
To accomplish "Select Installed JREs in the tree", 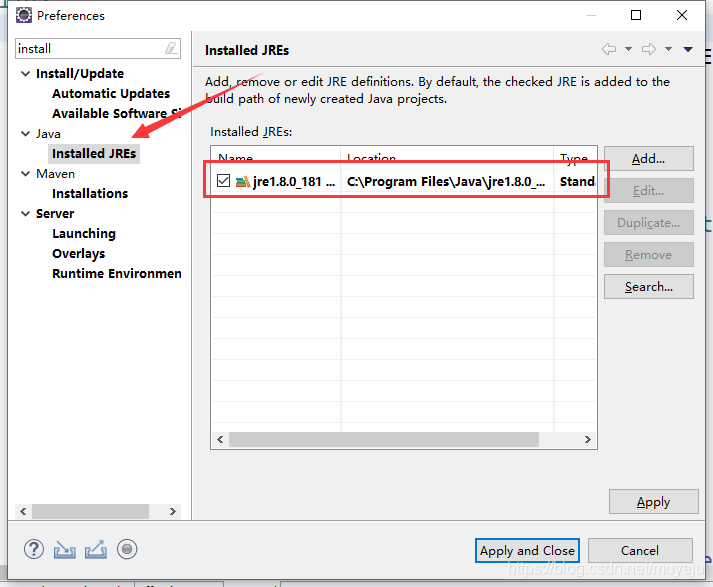I will [x=94, y=154].
